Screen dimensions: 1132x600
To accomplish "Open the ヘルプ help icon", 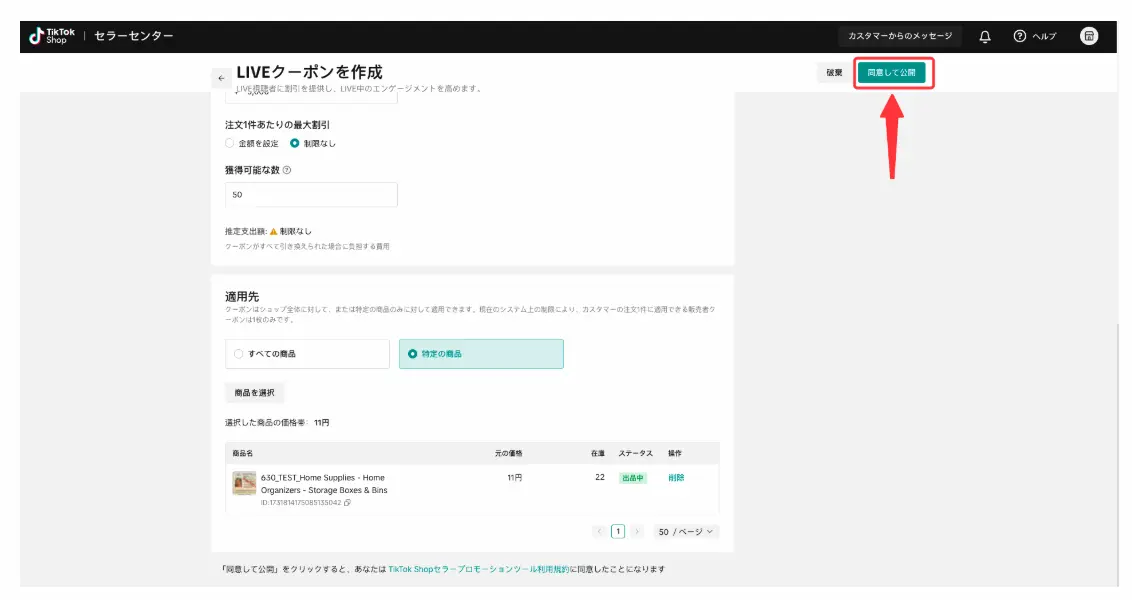I will (1019, 36).
